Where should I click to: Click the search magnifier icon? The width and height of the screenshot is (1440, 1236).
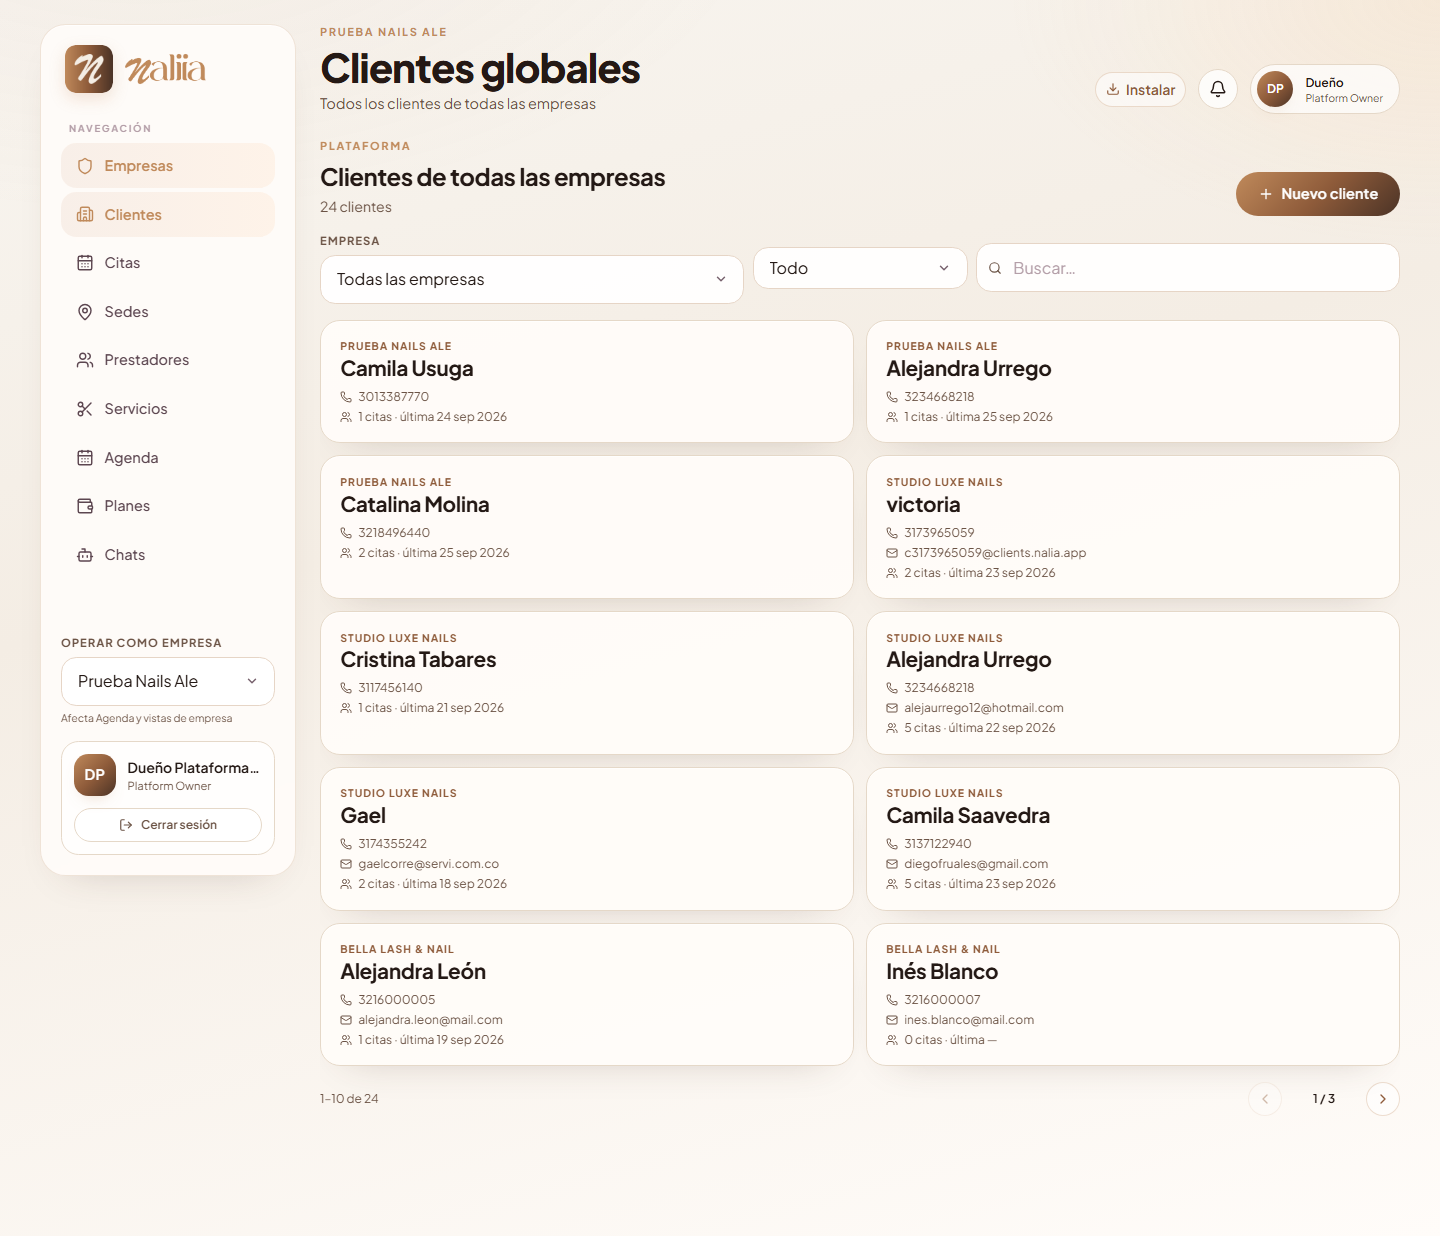[995, 268]
